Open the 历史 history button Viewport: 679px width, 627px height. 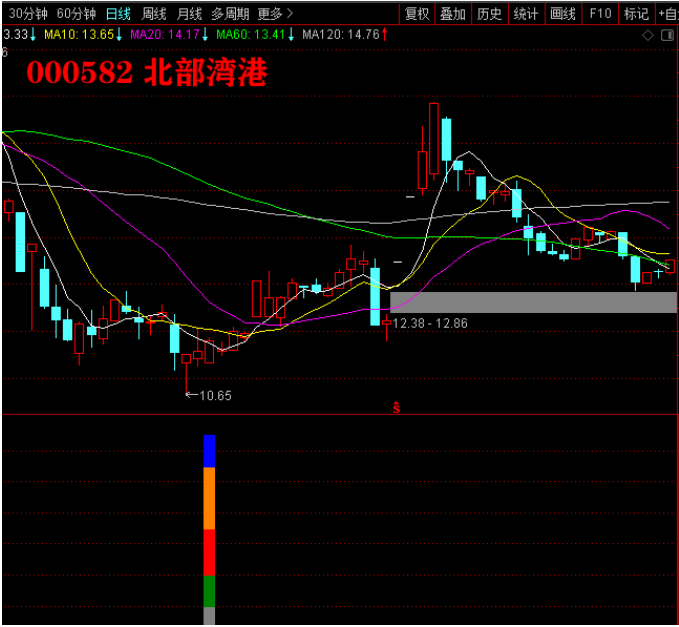(489, 14)
